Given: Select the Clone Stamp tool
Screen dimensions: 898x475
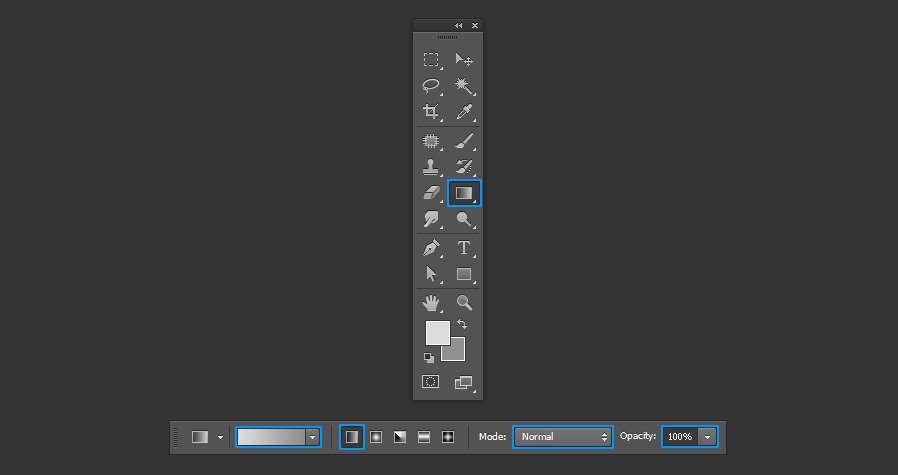Looking at the screenshot, I should tap(431, 167).
